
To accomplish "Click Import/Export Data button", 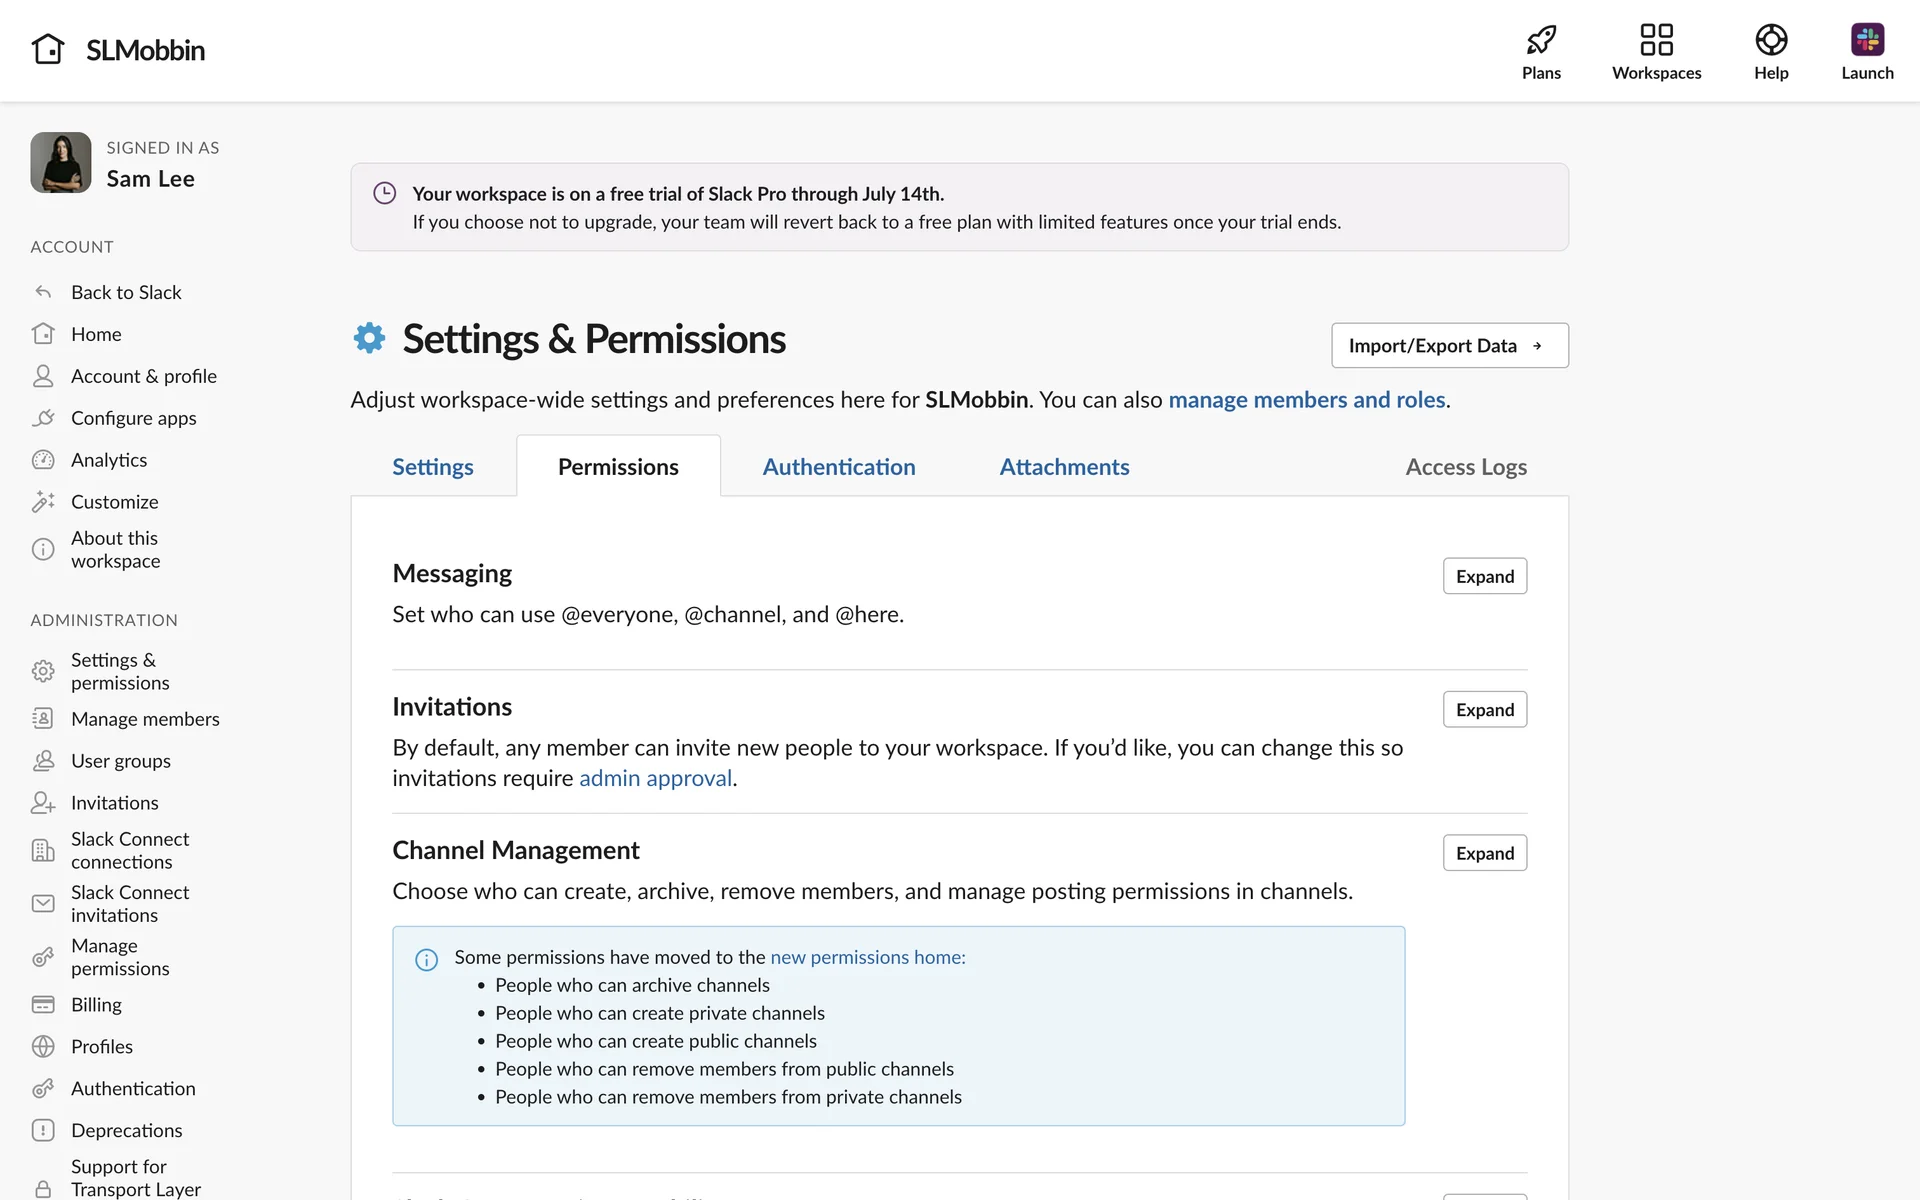I will [x=1449, y=345].
